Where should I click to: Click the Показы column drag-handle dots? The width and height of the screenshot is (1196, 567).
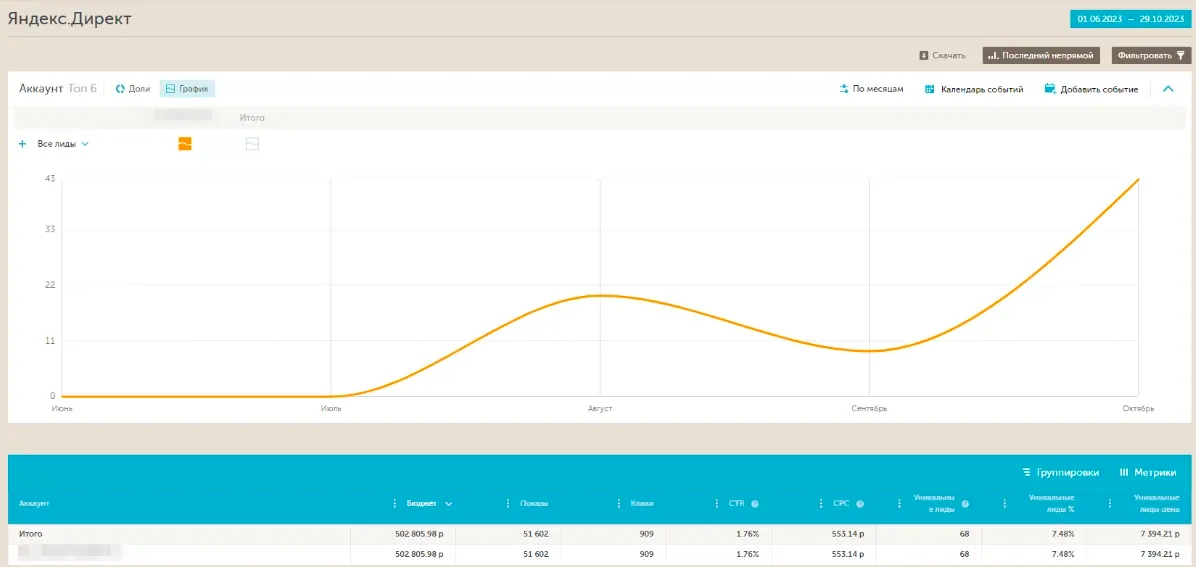[508, 504]
